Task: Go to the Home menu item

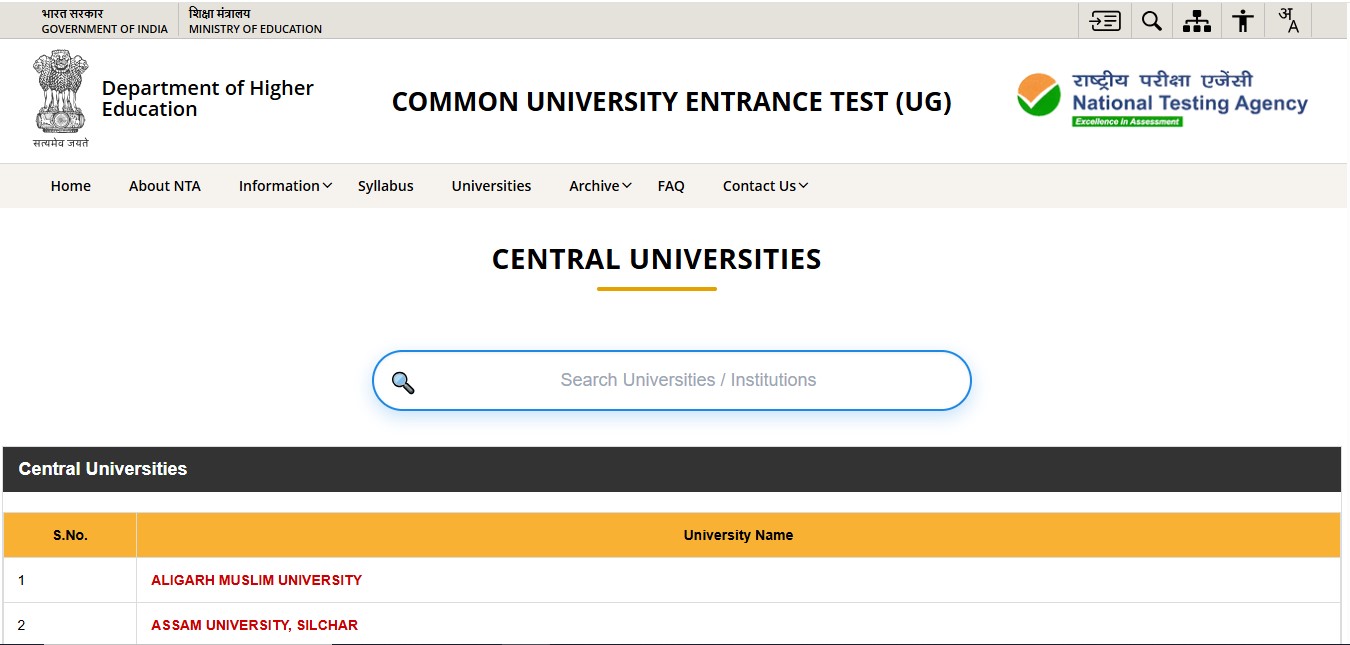Action: pos(71,186)
